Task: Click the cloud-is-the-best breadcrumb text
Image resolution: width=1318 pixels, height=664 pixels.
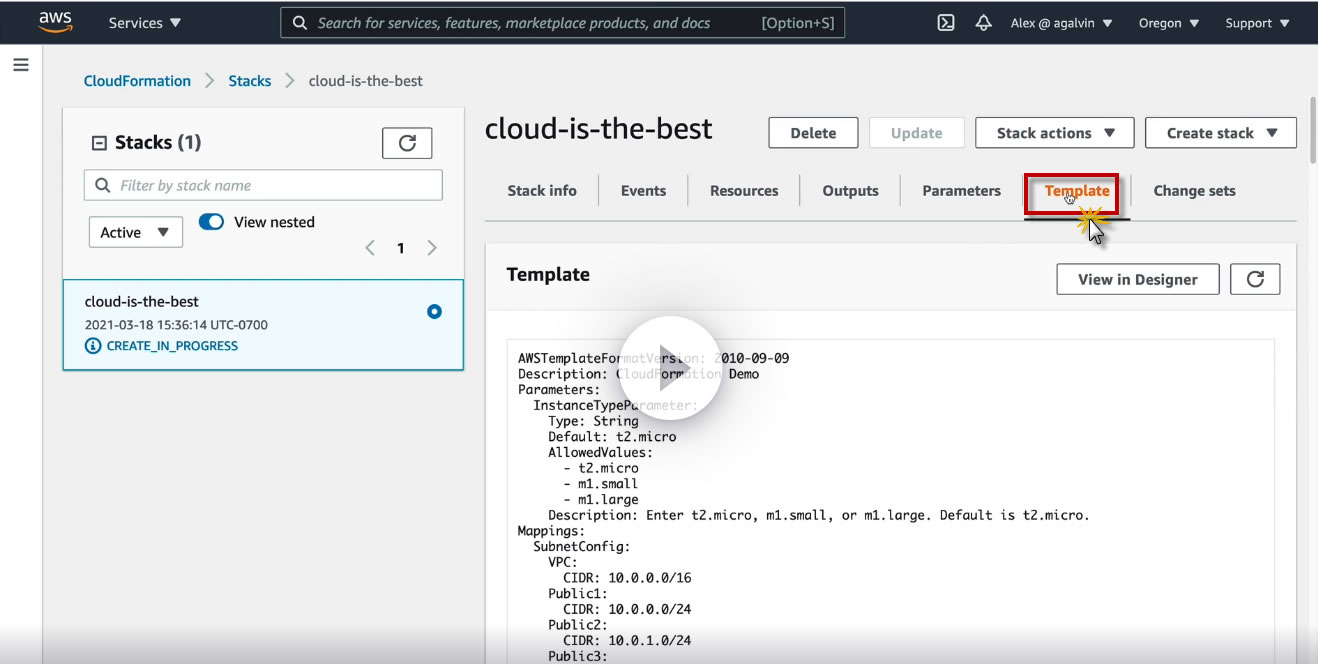Action: tap(366, 81)
